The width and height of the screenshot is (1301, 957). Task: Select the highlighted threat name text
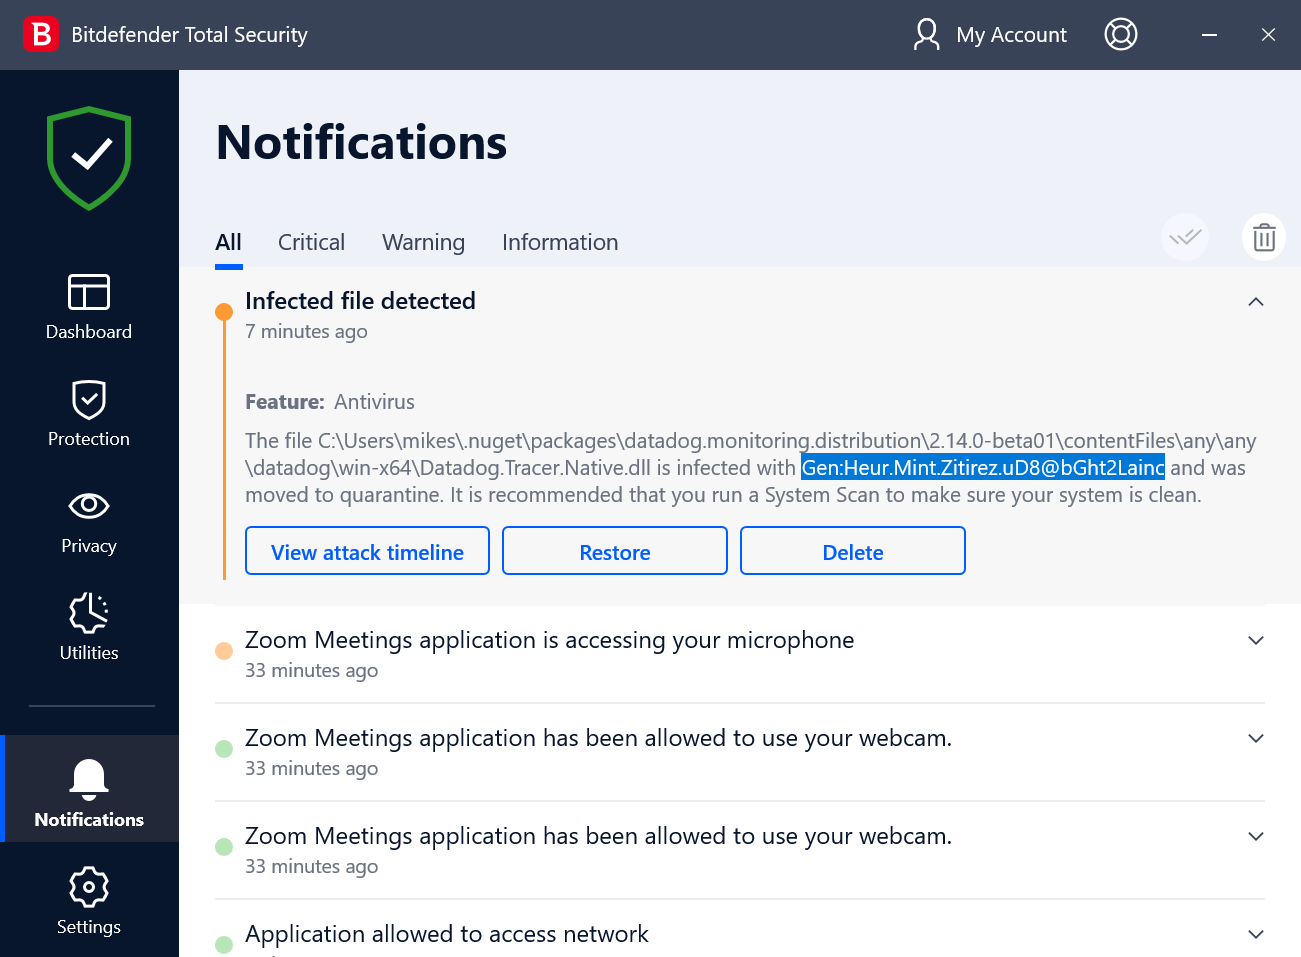coord(981,467)
